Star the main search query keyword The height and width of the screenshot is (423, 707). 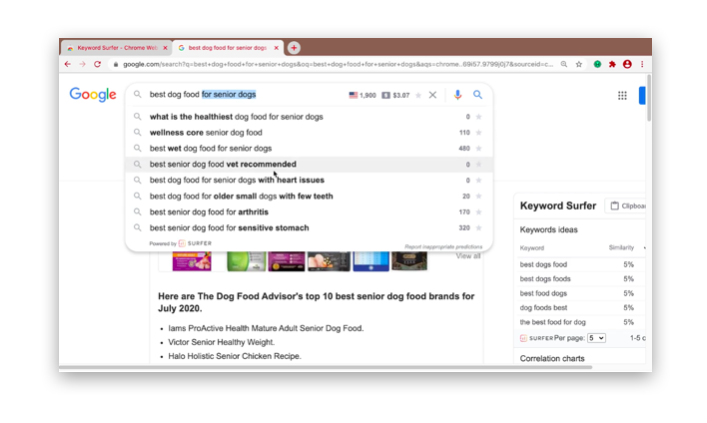(418, 95)
